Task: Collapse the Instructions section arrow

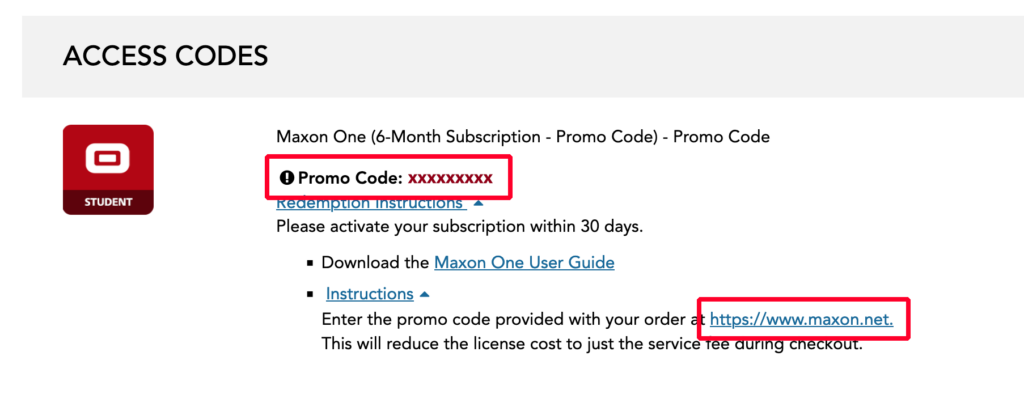Action: [x=424, y=295]
